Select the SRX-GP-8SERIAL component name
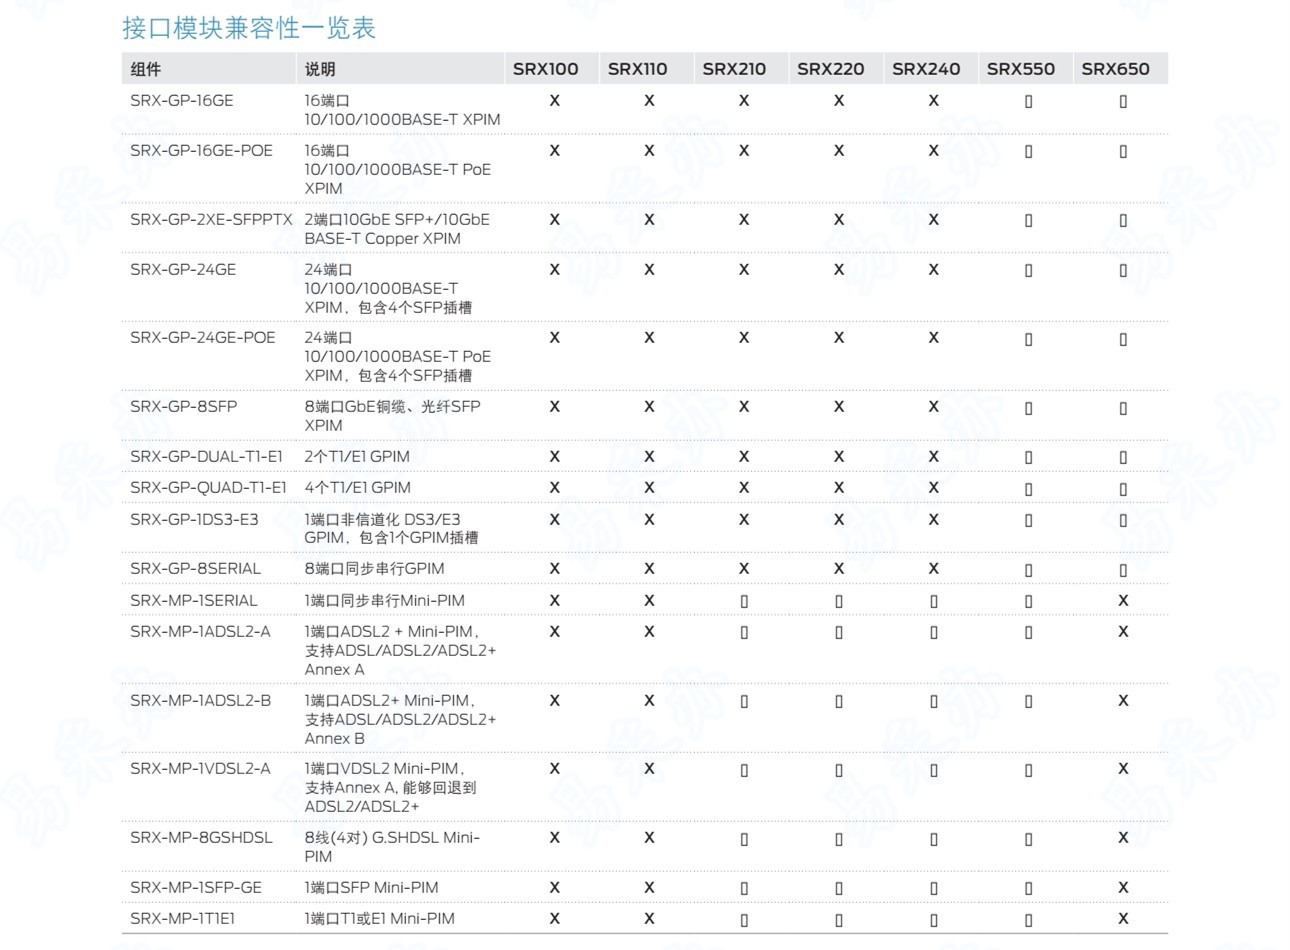 [195, 569]
